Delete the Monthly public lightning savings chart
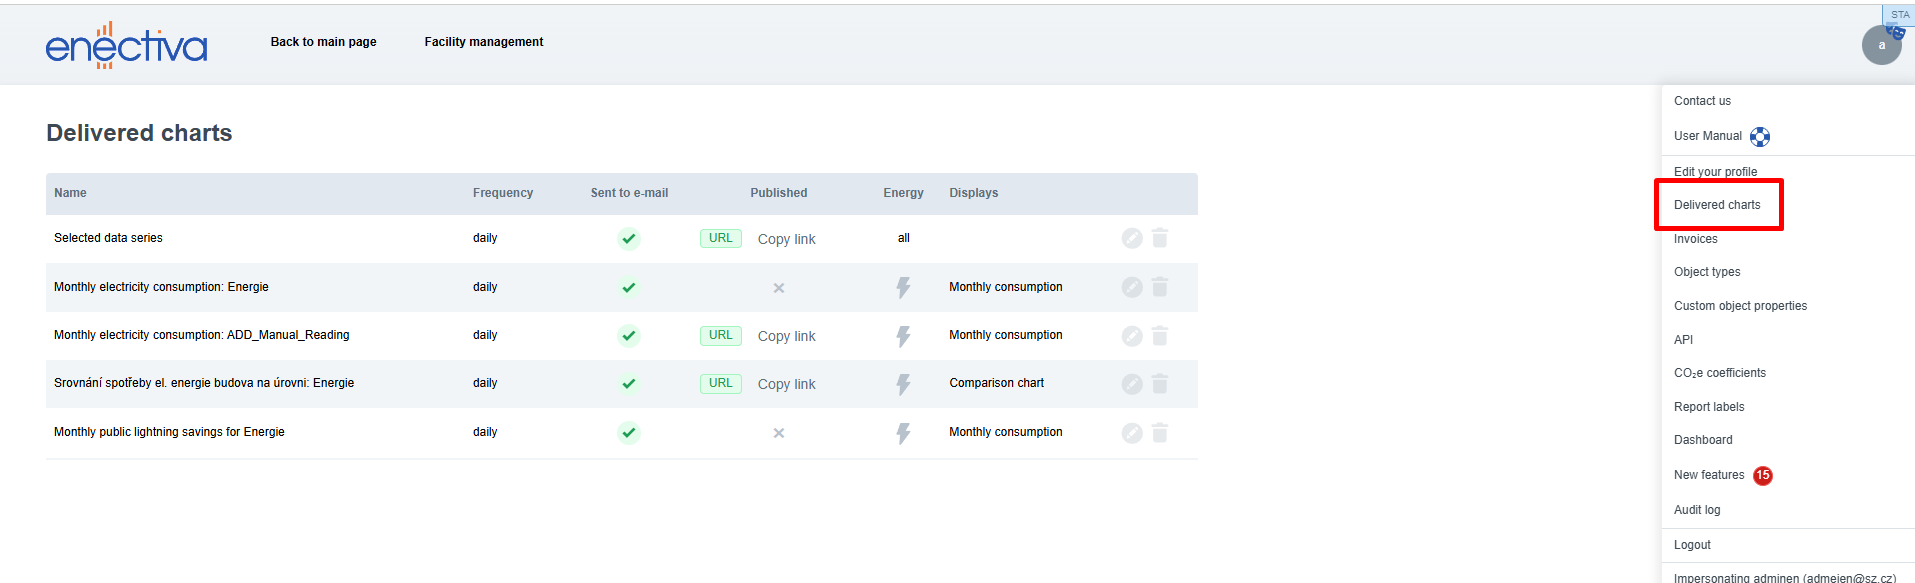The height and width of the screenshot is (583, 1915). 1160,433
